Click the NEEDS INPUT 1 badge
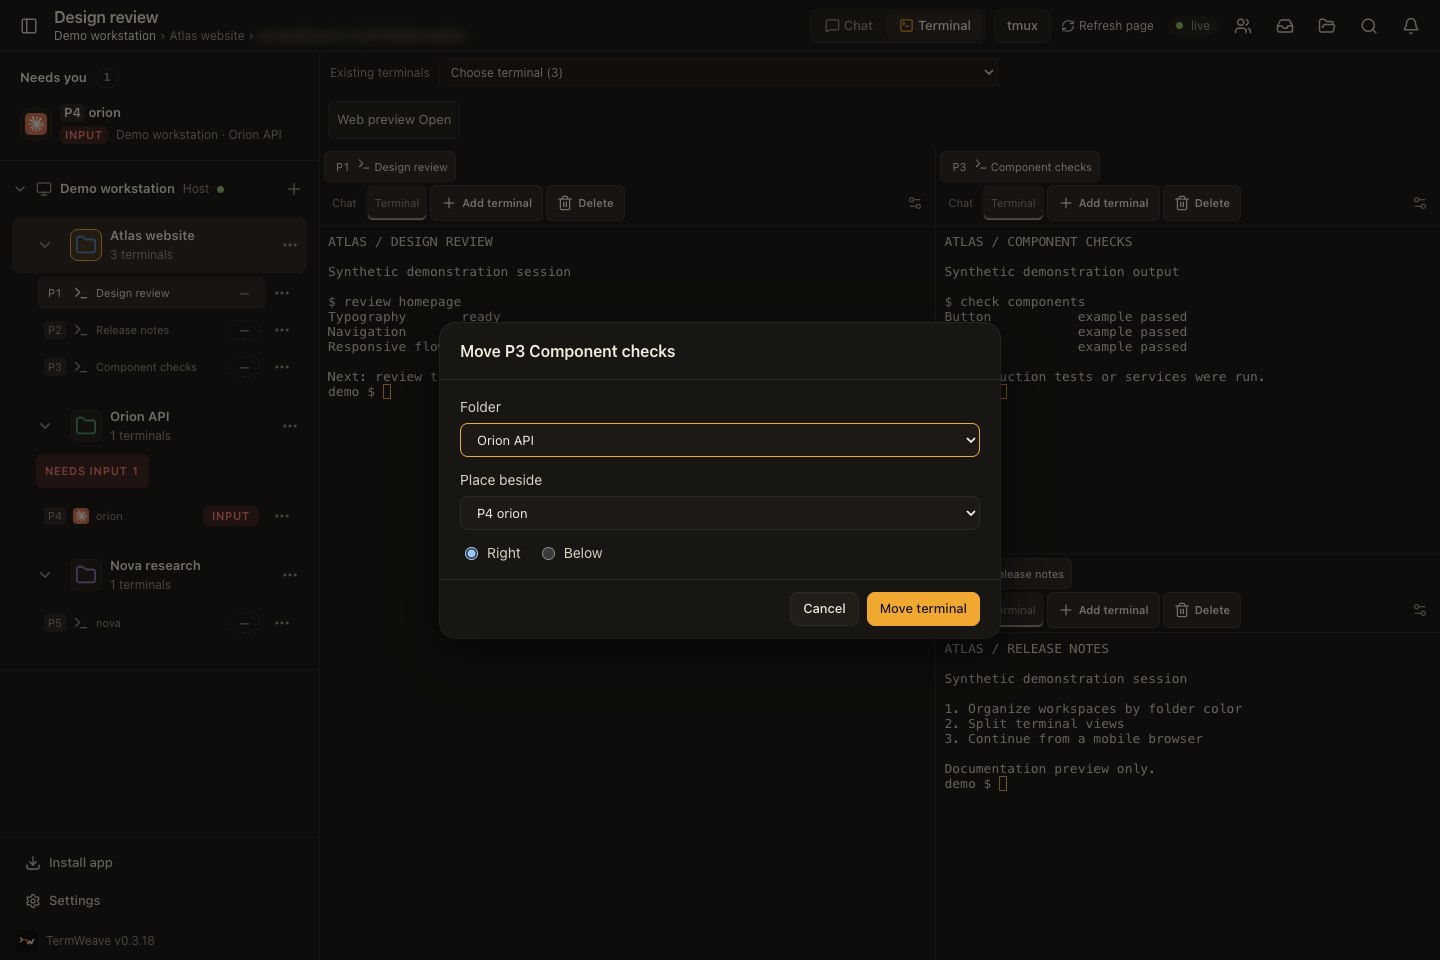1440x960 pixels. point(92,471)
